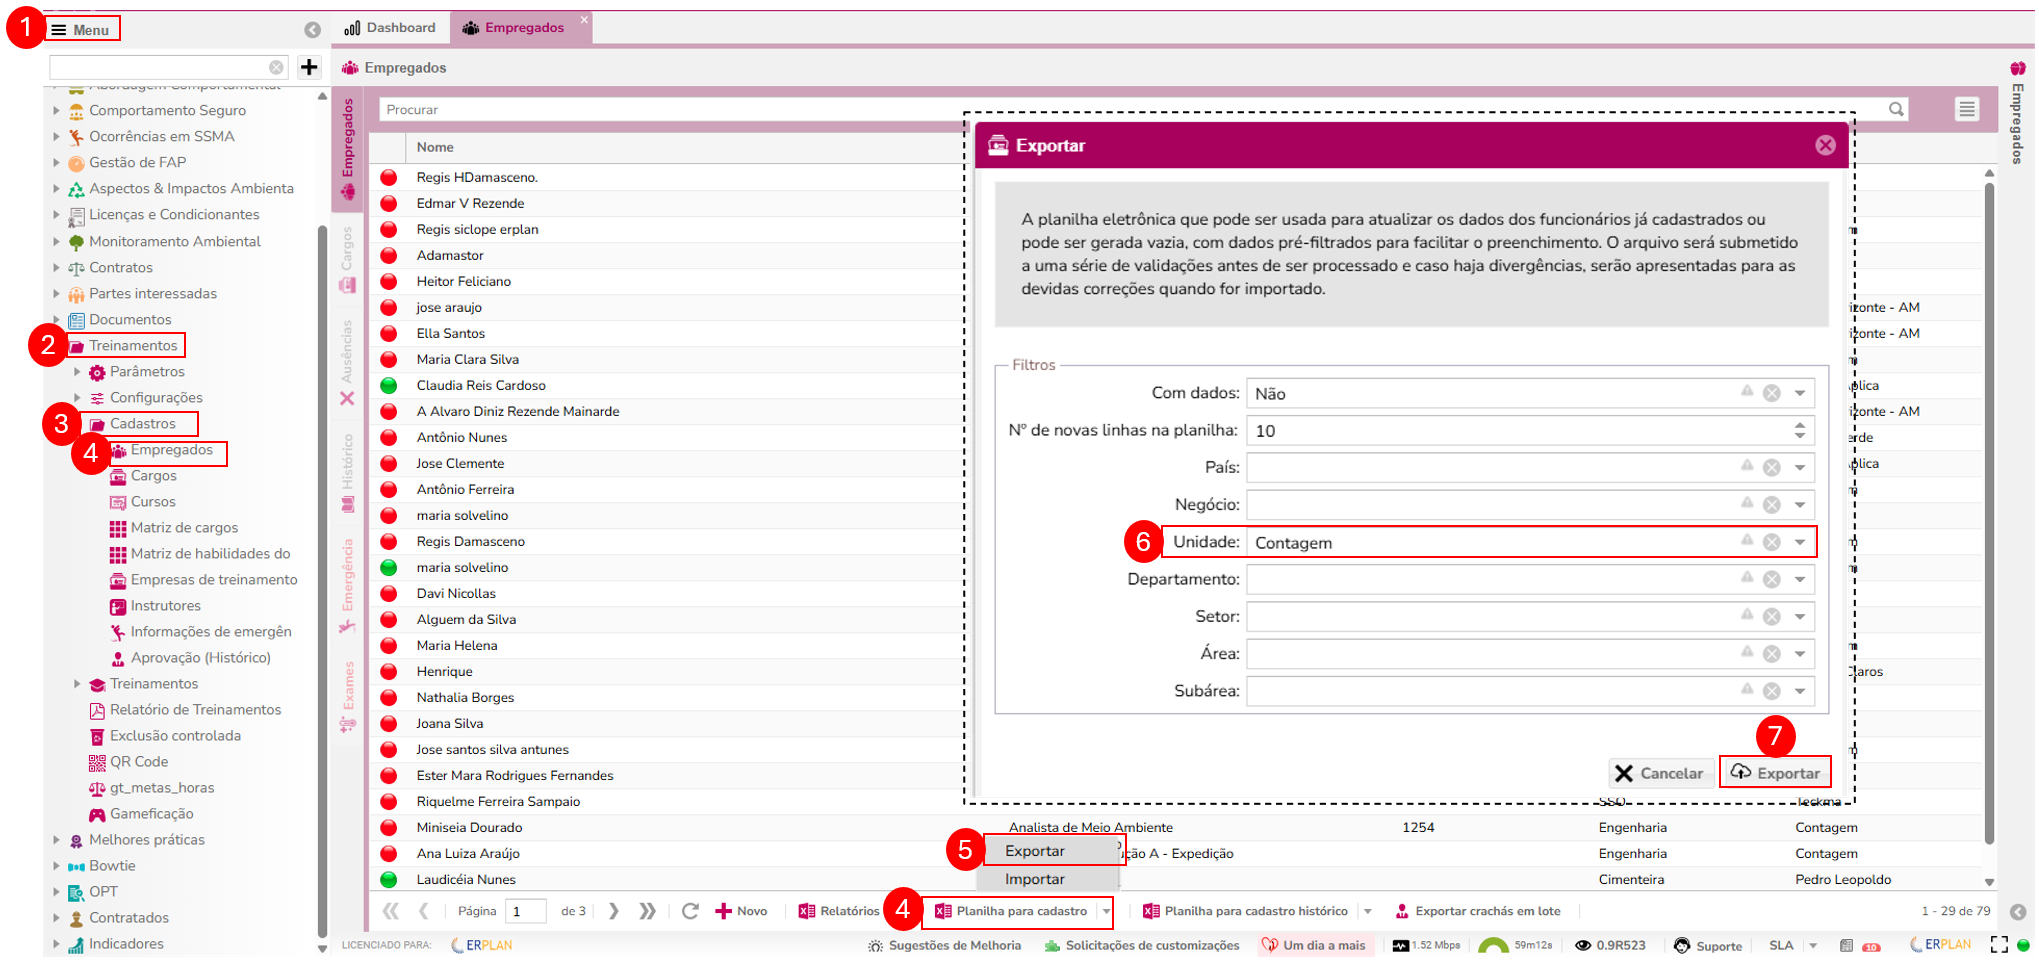
Task: Open the vertical Emergência side tab
Action: [x=347, y=586]
